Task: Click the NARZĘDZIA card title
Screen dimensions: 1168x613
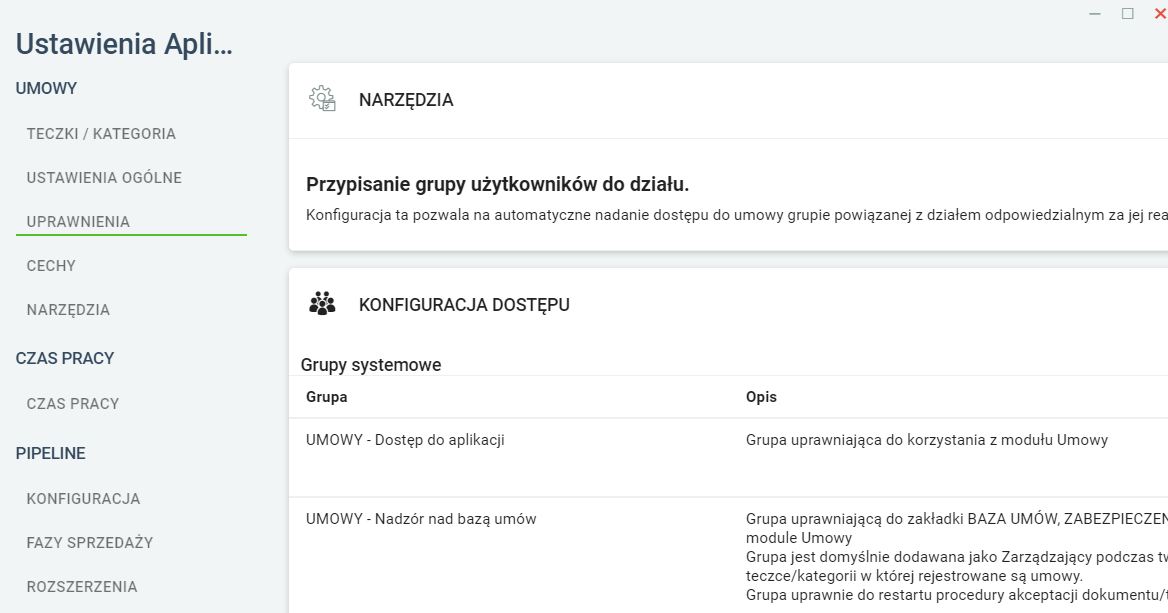Action: (406, 100)
